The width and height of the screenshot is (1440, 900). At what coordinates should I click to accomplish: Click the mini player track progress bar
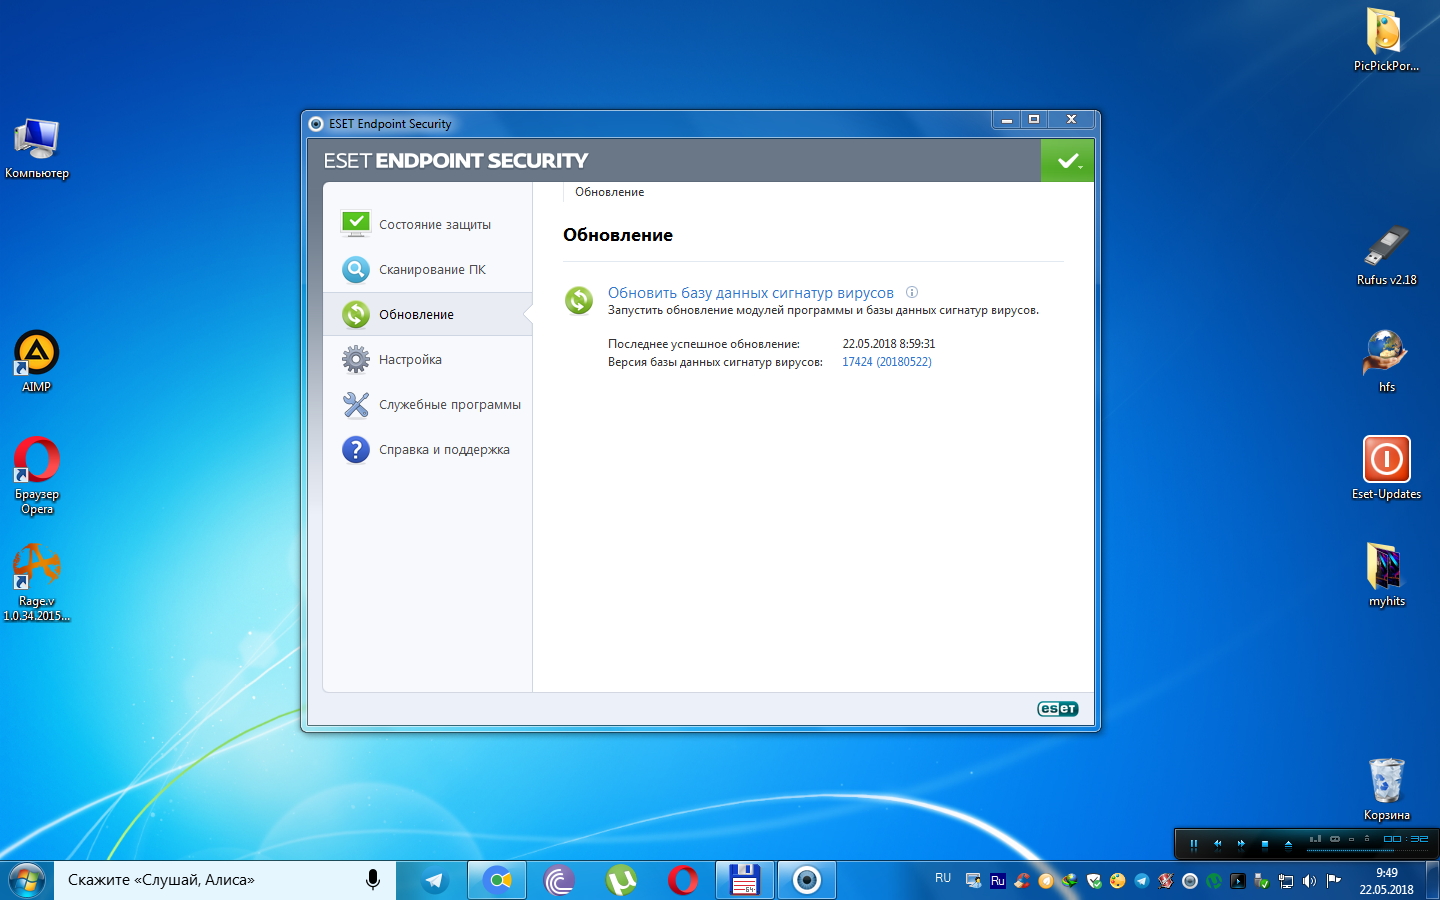point(1367,850)
